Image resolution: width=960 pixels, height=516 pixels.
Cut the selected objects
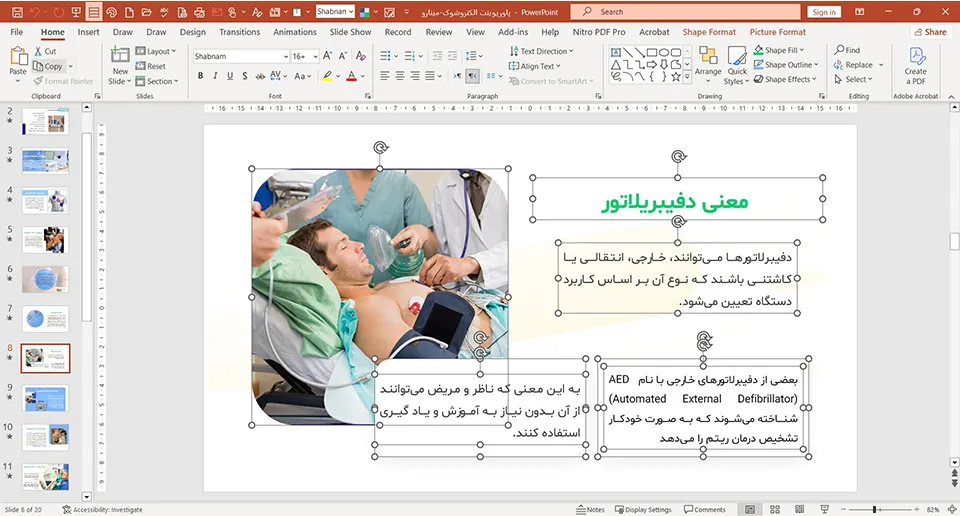(x=45, y=51)
